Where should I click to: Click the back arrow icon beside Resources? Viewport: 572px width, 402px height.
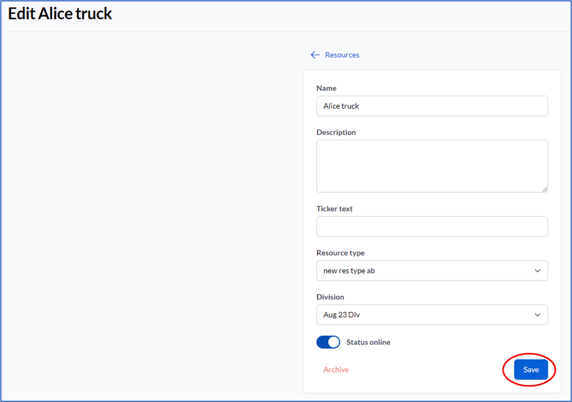(315, 55)
